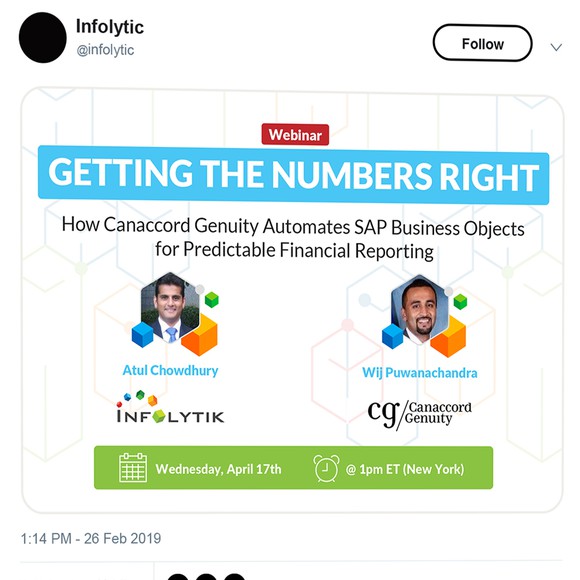Click the 1pm ET (New York) text
580x580 pixels.
tap(405, 469)
